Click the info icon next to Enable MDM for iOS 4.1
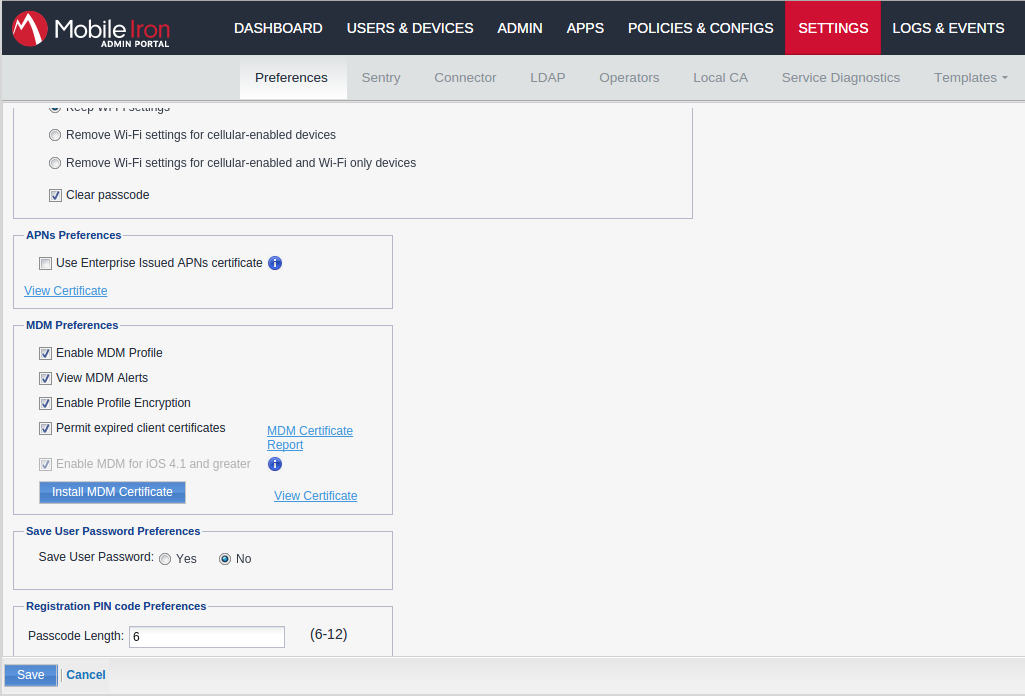 (x=274, y=464)
